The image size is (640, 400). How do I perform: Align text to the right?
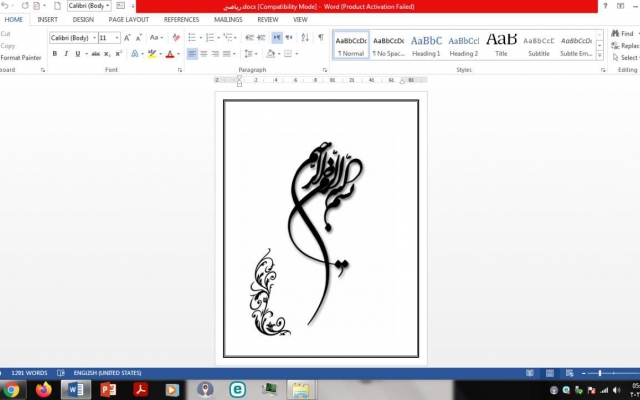tap(215, 54)
